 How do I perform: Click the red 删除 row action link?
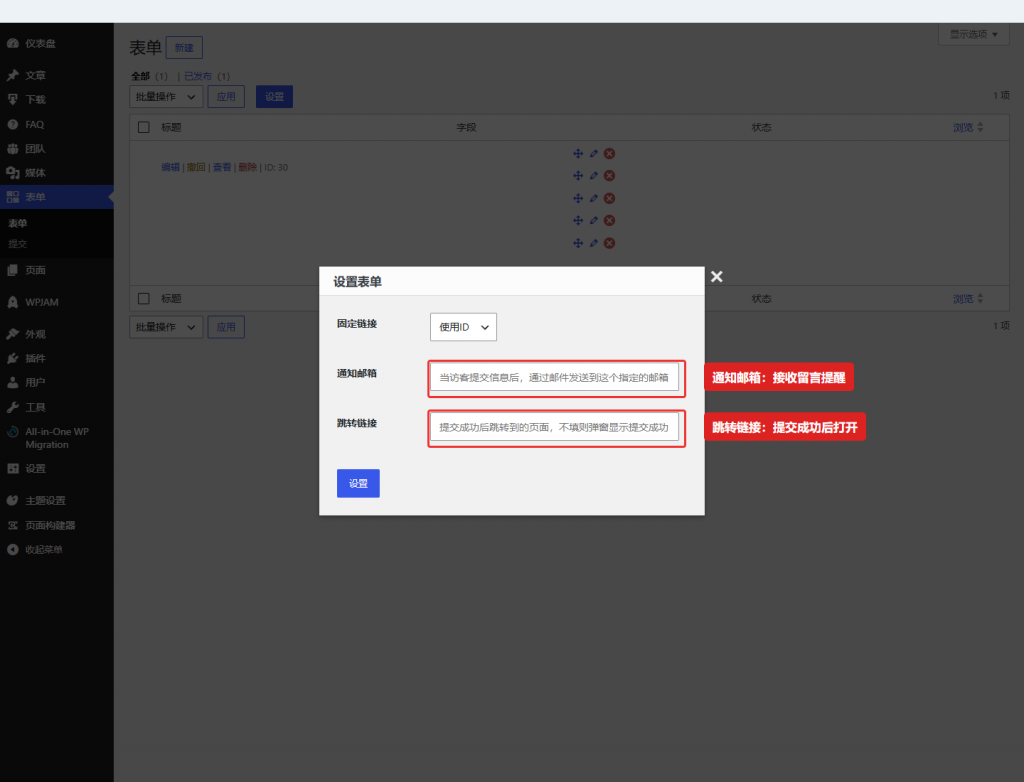(x=248, y=167)
